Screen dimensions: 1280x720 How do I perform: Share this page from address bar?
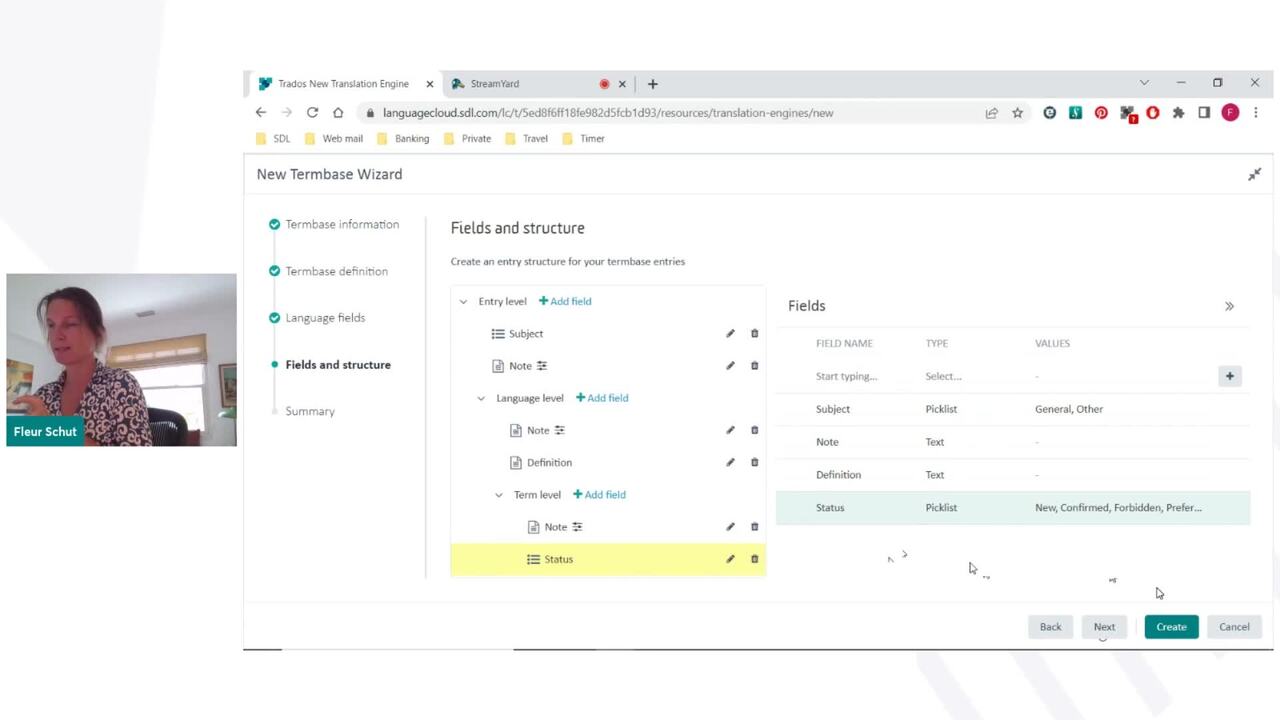point(992,113)
